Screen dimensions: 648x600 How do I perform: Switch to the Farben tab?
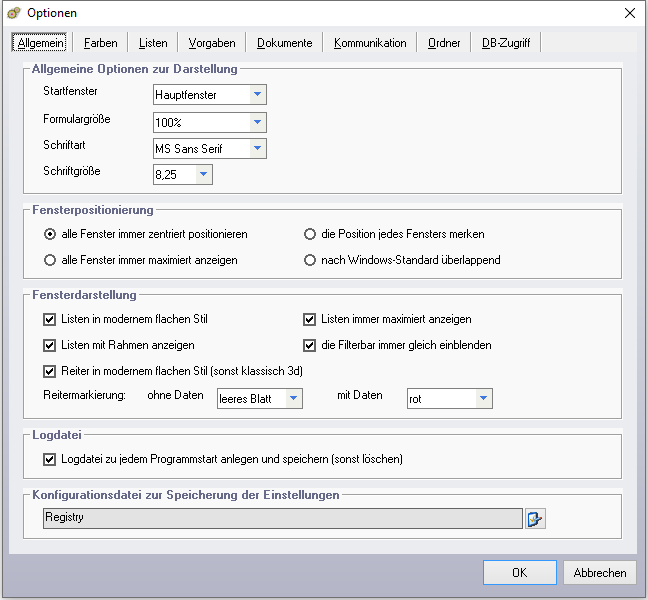pos(100,43)
